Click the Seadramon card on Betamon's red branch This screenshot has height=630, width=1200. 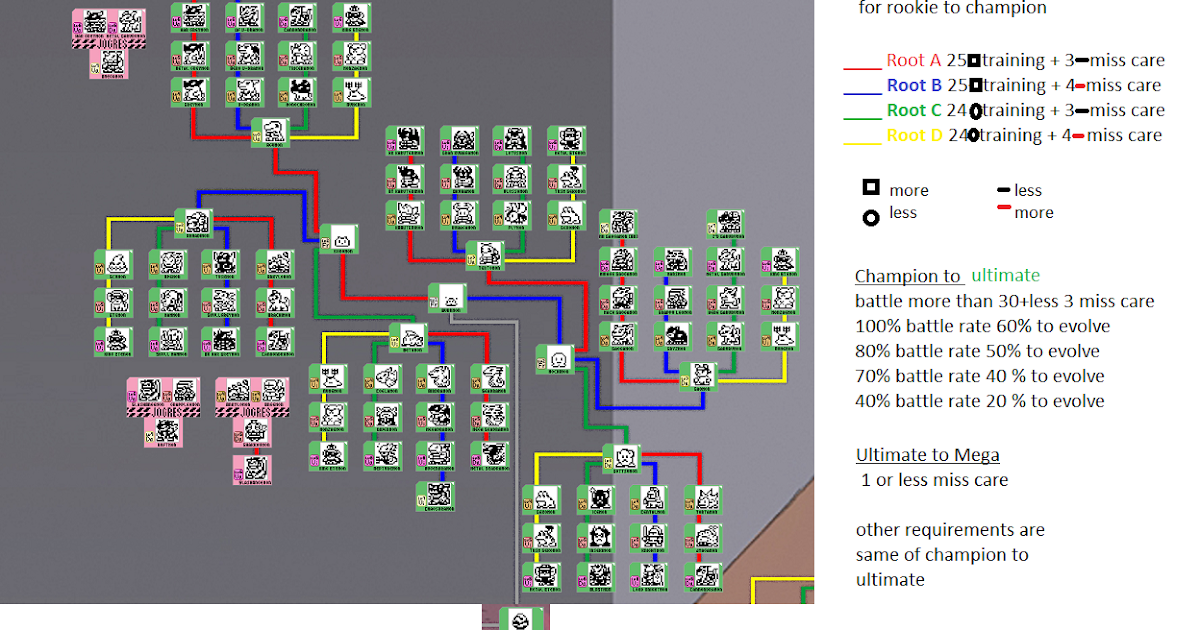(490, 378)
